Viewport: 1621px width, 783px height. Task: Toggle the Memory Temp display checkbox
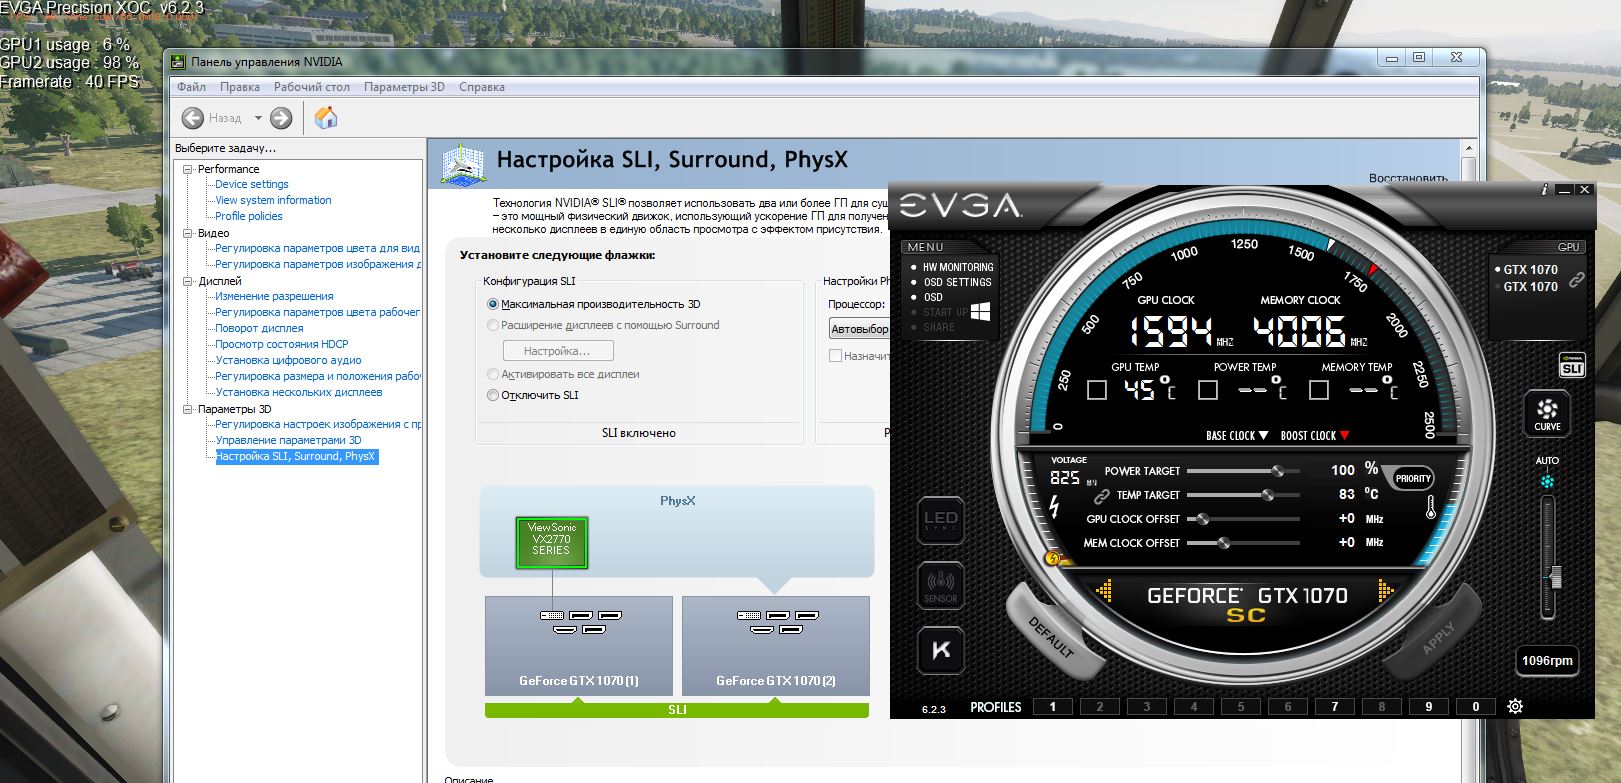coord(1319,390)
